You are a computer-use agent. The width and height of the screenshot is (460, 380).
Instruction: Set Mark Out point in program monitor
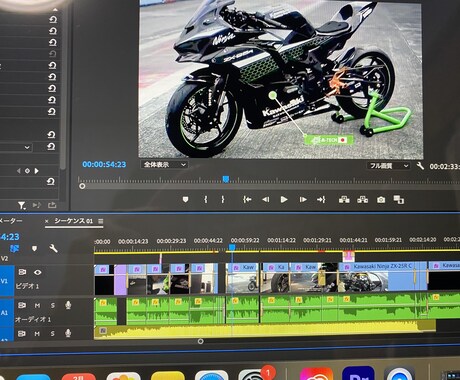[223, 199]
